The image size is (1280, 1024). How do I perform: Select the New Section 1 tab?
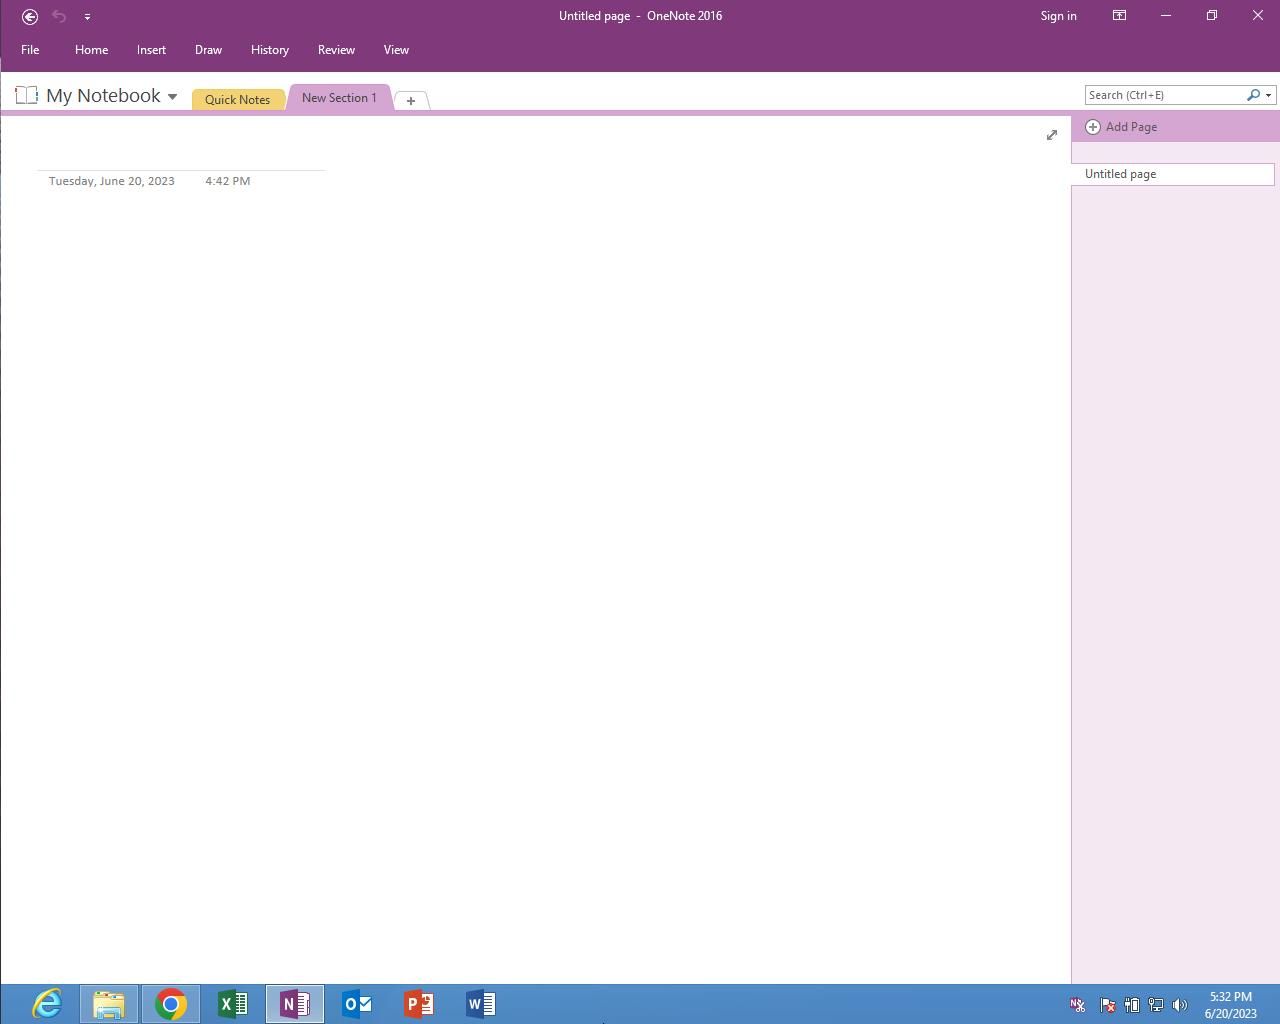click(x=339, y=98)
